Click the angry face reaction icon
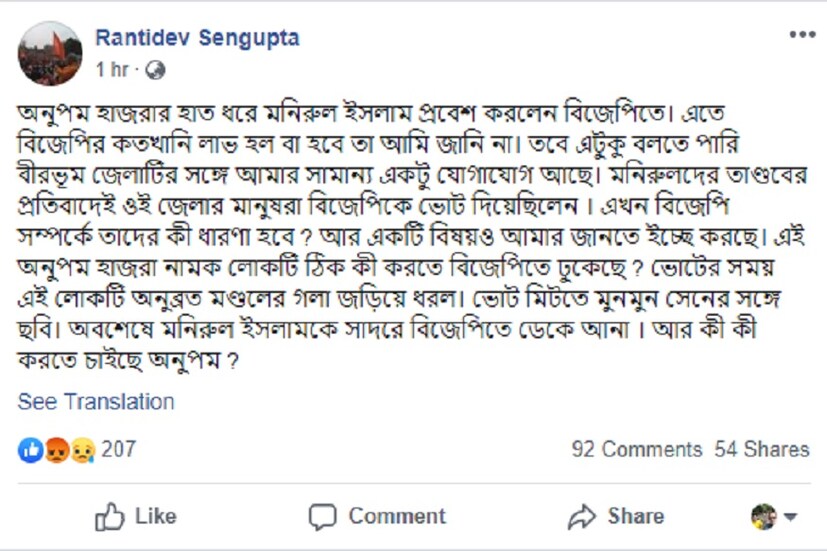Viewport: 827px width, 551px height. tap(56, 450)
